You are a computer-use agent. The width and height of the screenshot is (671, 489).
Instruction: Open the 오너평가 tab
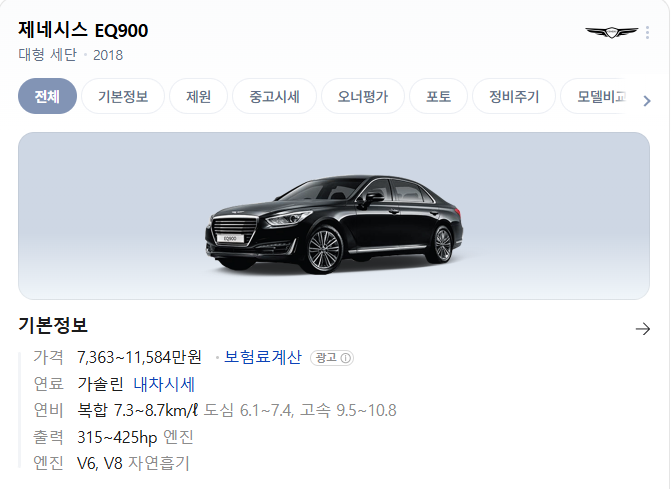363,96
